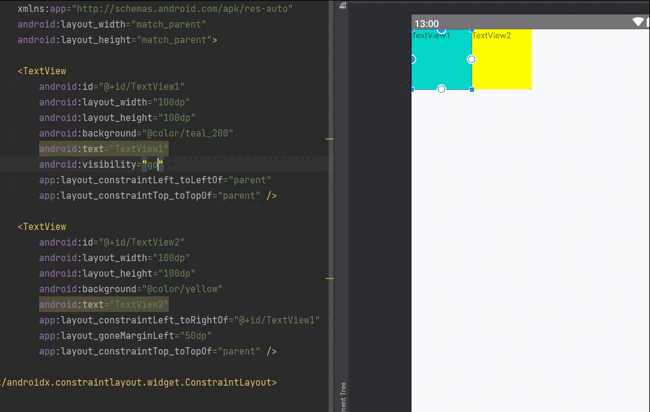The width and height of the screenshot is (650, 412).
Task: Select the yellow TextView2 view in the preview
Action: [x=502, y=59]
